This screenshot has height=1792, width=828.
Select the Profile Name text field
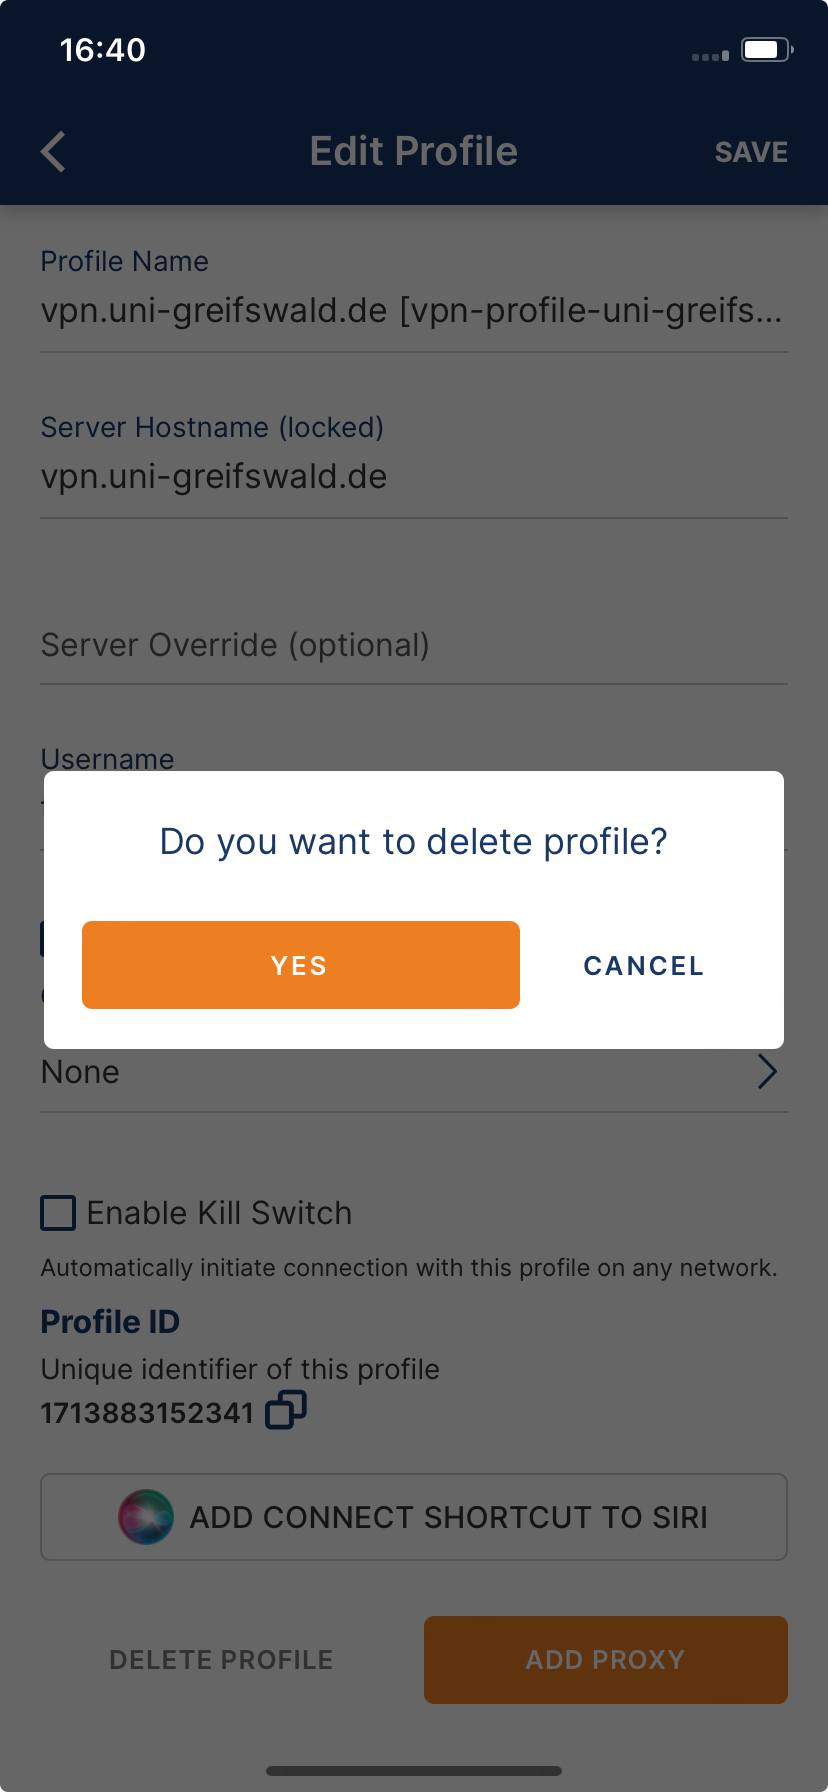pyautogui.click(x=412, y=311)
